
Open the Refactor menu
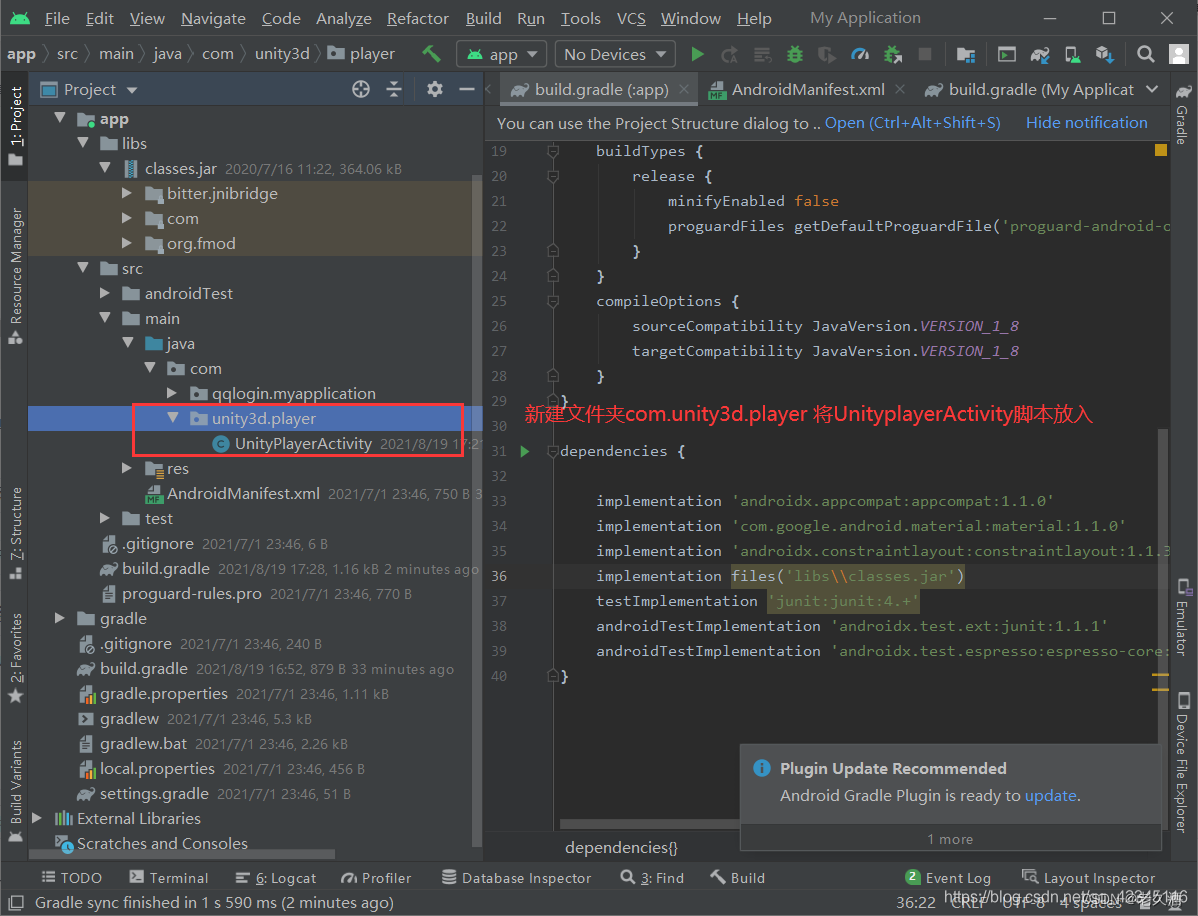[x=417, y=18]
